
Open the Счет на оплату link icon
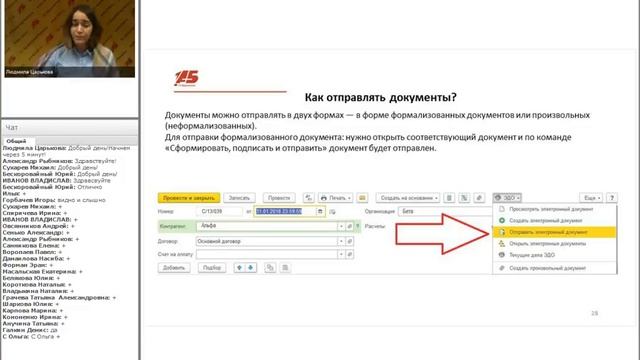click(x=349, y=254)
